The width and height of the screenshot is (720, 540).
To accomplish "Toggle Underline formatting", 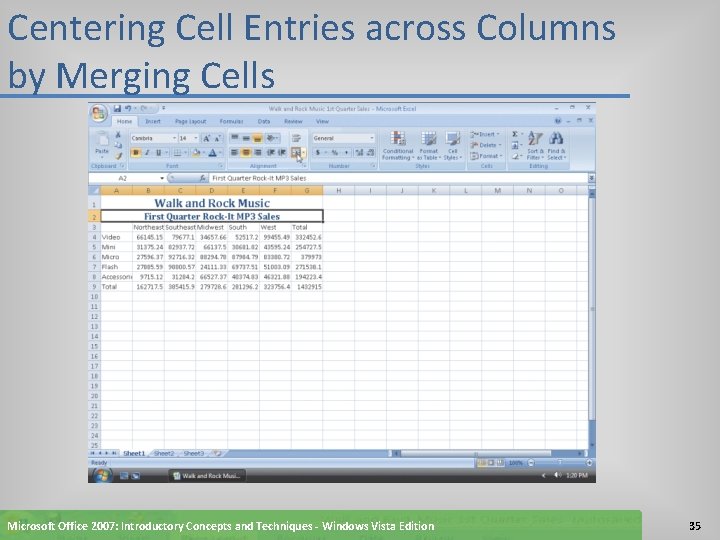I will coord(158,152).
